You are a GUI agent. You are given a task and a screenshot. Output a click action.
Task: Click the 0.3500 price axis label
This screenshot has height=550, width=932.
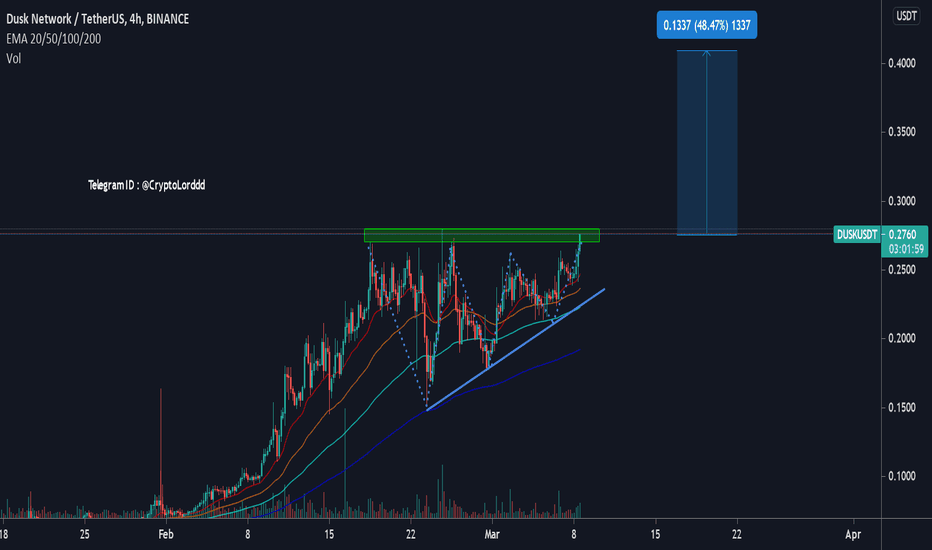(901, 132)
